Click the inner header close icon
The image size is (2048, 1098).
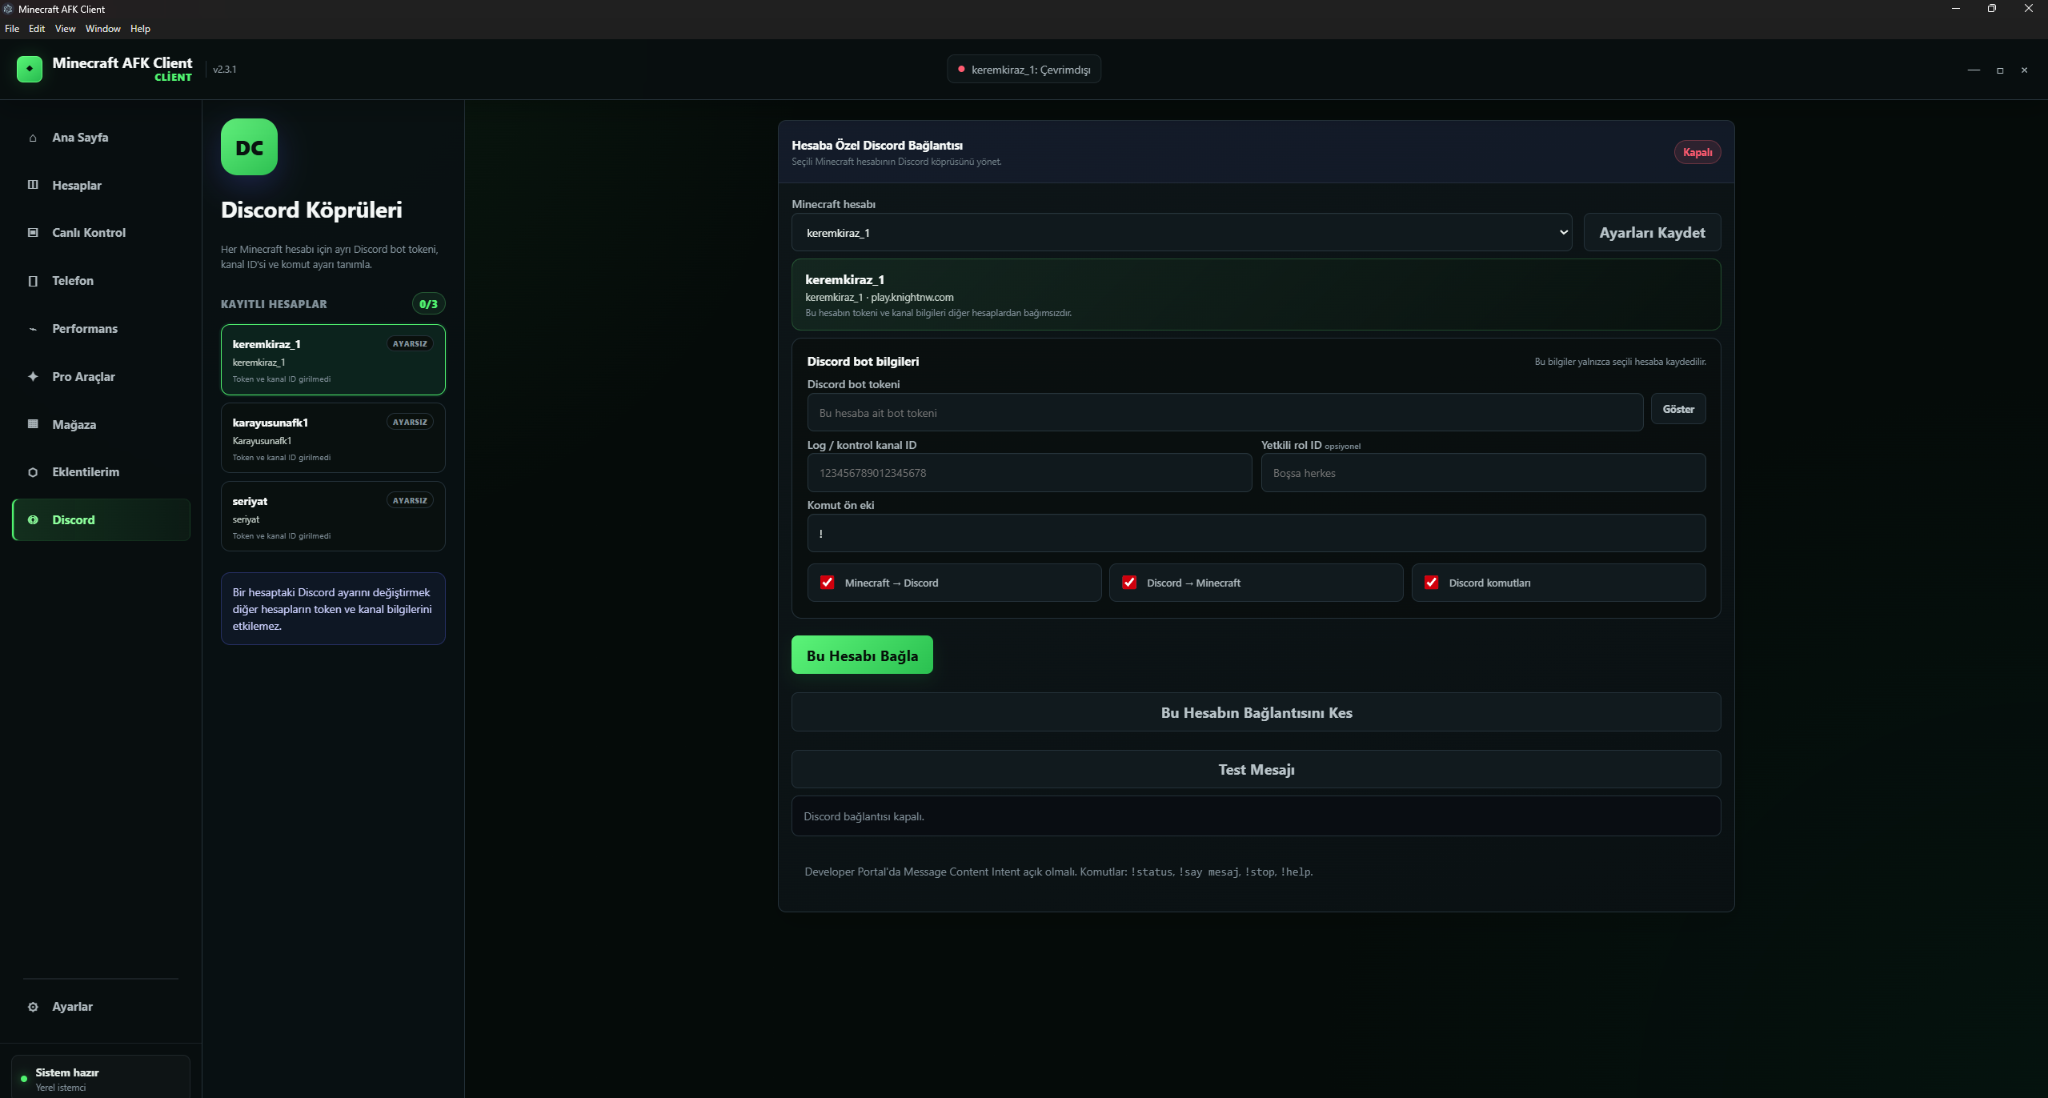point(2024,70)
